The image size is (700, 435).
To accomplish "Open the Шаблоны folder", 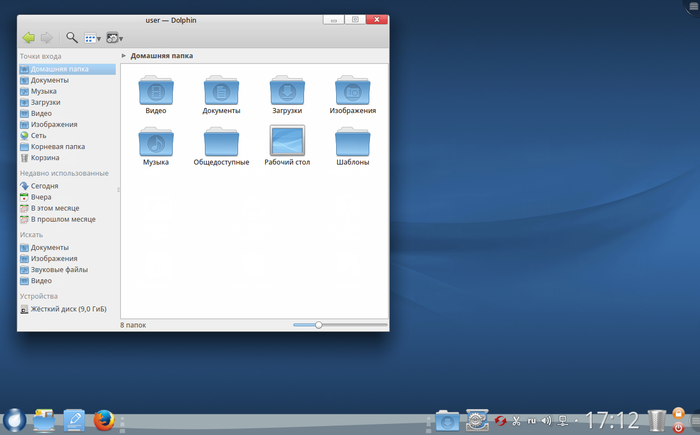I will pos(353,142).
